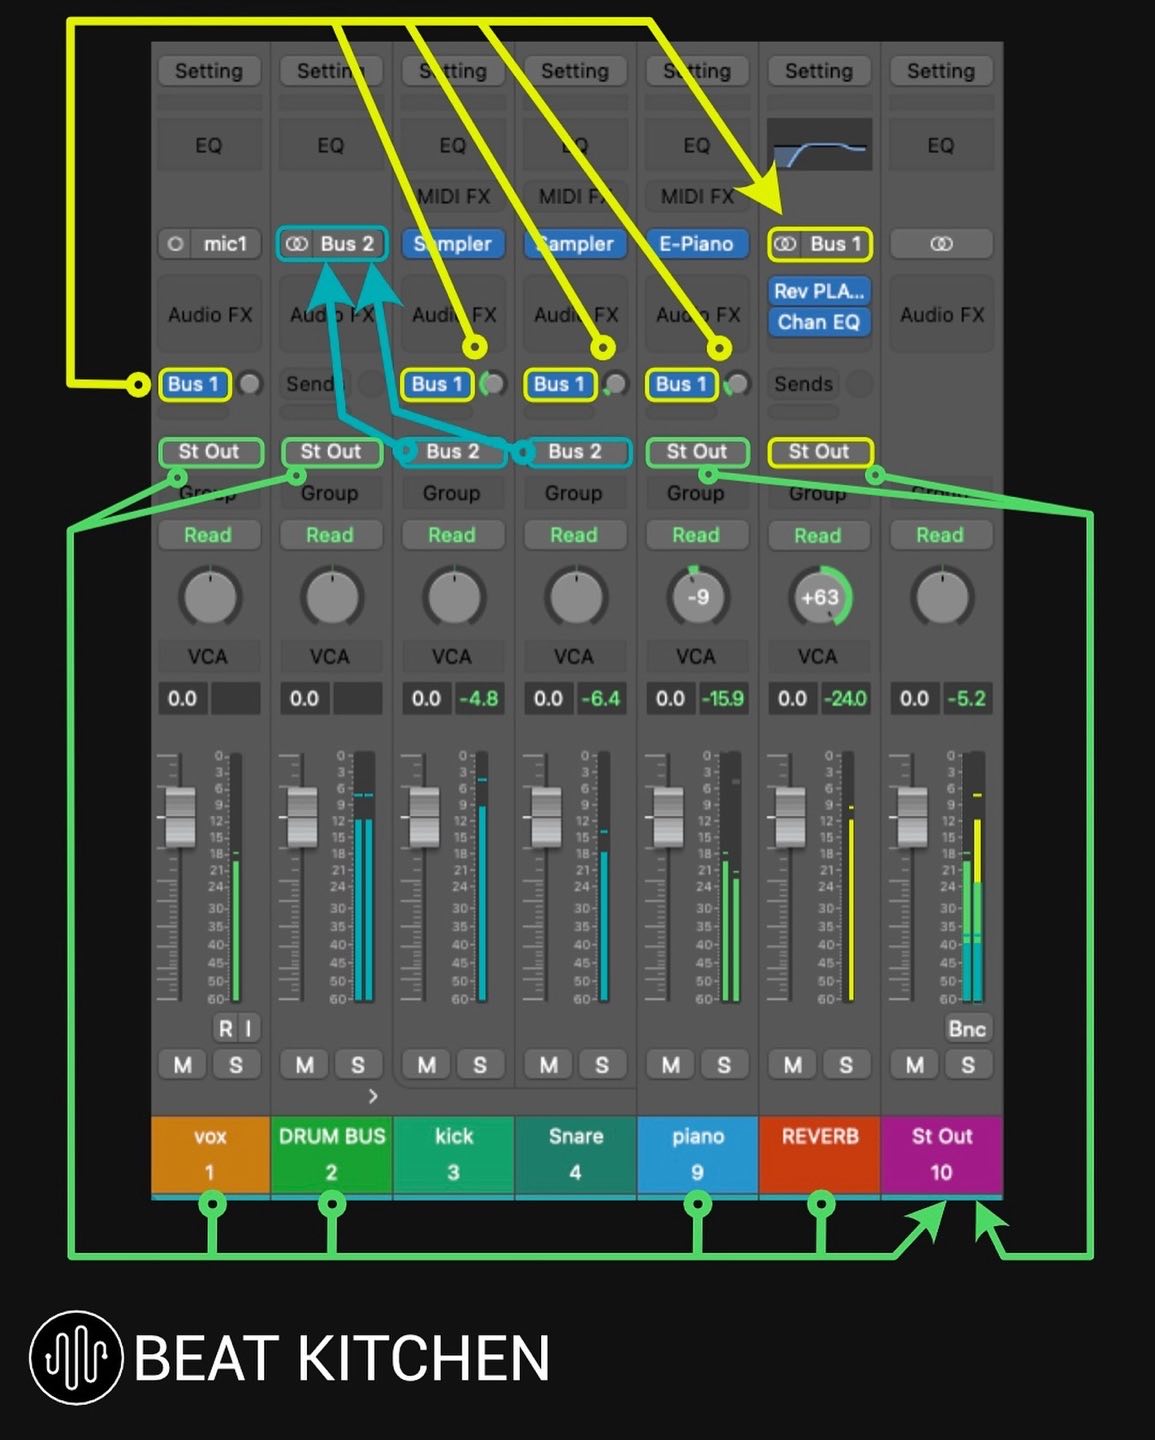Open the Bus 2 output selector on kick
Image resolution: width=1155 pixels, height=1440 pixels.
click(x=452, y=452)
